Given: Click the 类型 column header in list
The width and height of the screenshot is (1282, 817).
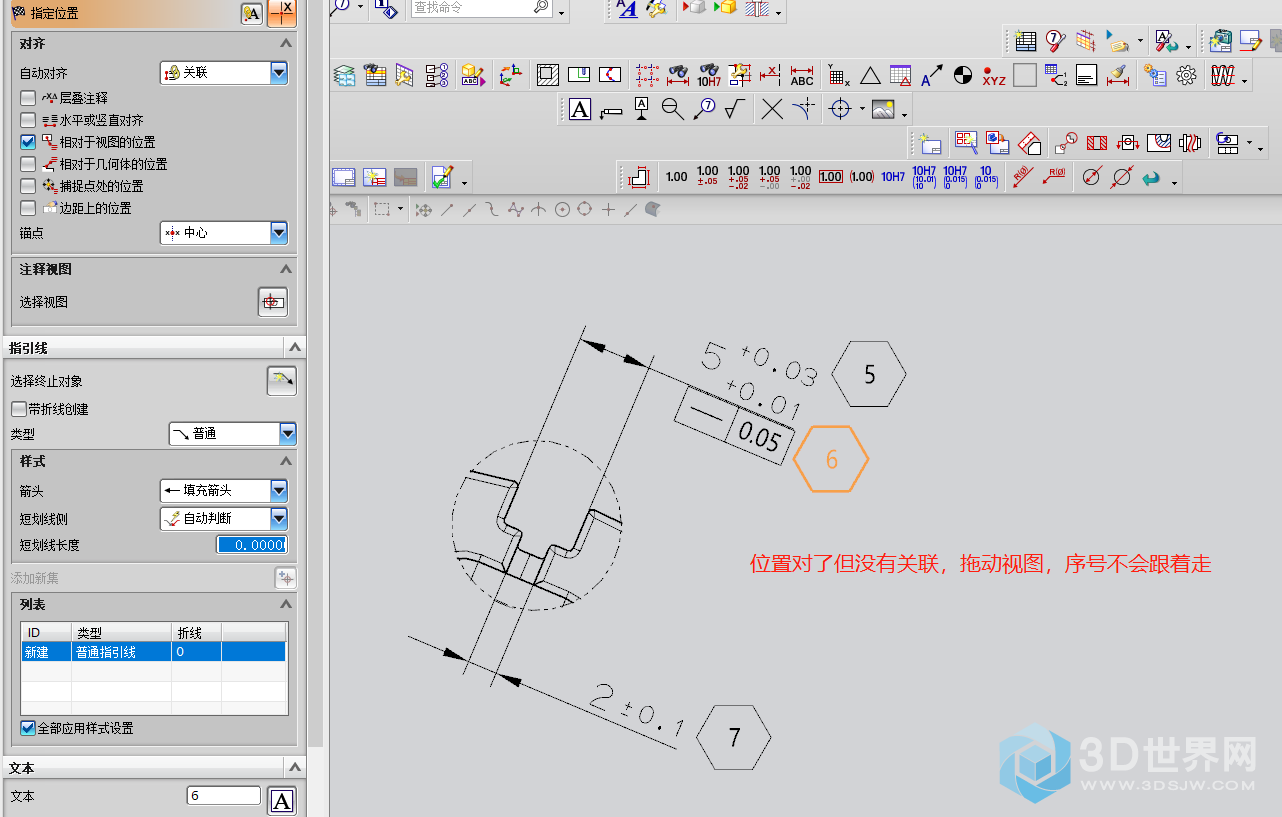Looking at the screenshot, I should coord(121,633).
